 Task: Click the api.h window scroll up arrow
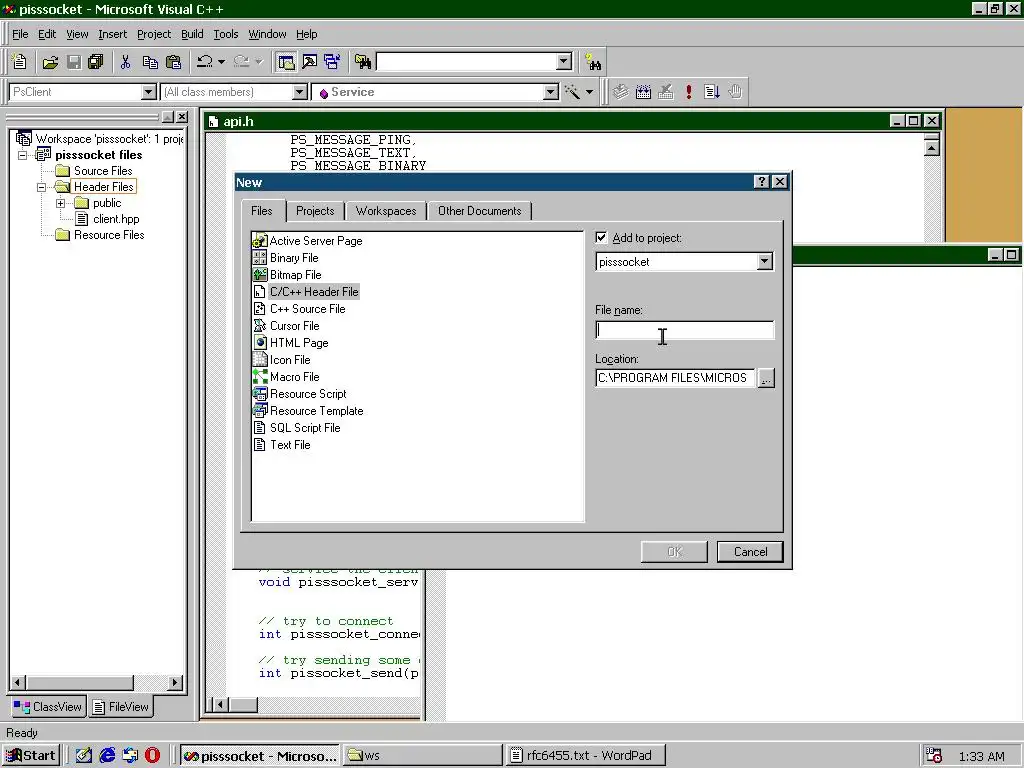coord(932,148)
